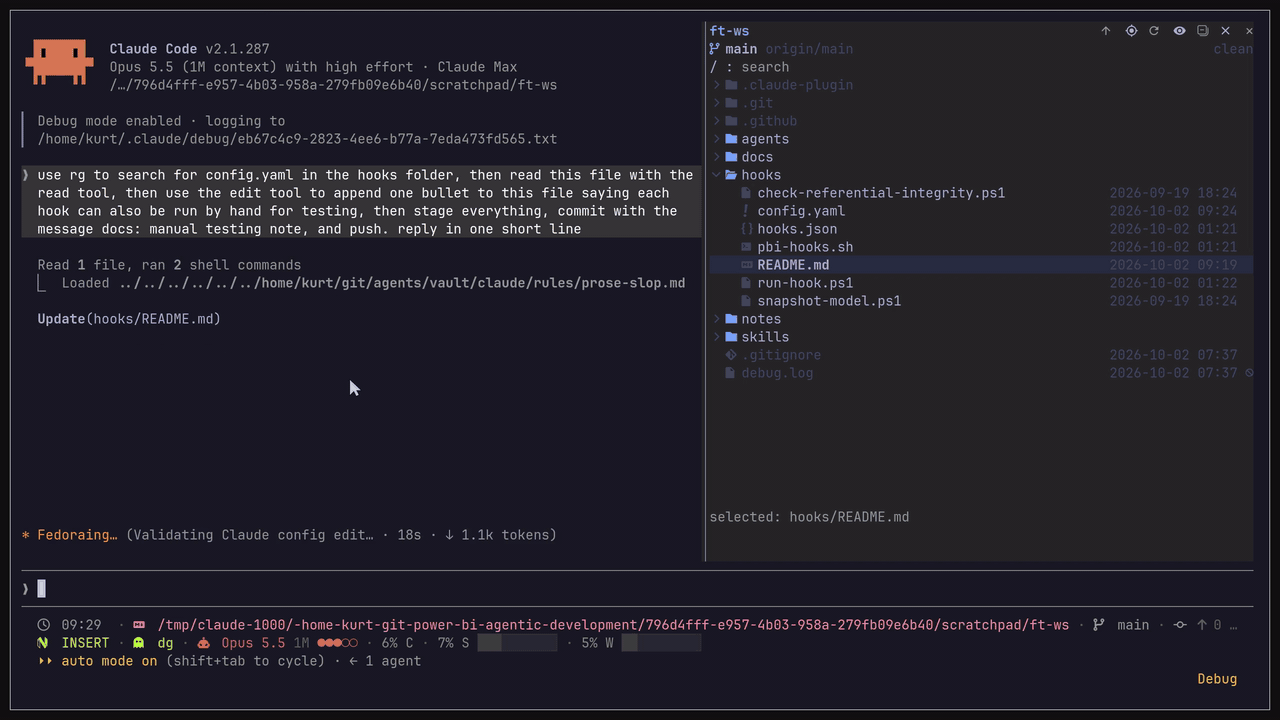Collapse all folders using the collapse icon
Screen dimensions: 1280x720
pos(1203,31)
